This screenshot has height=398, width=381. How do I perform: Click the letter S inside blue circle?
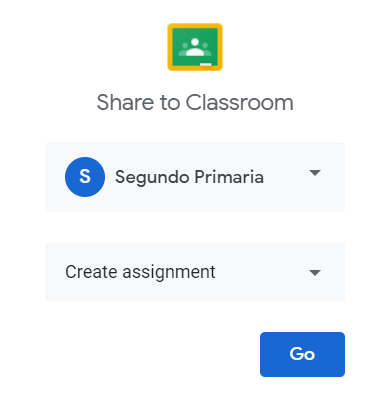[x=85, y=176]
